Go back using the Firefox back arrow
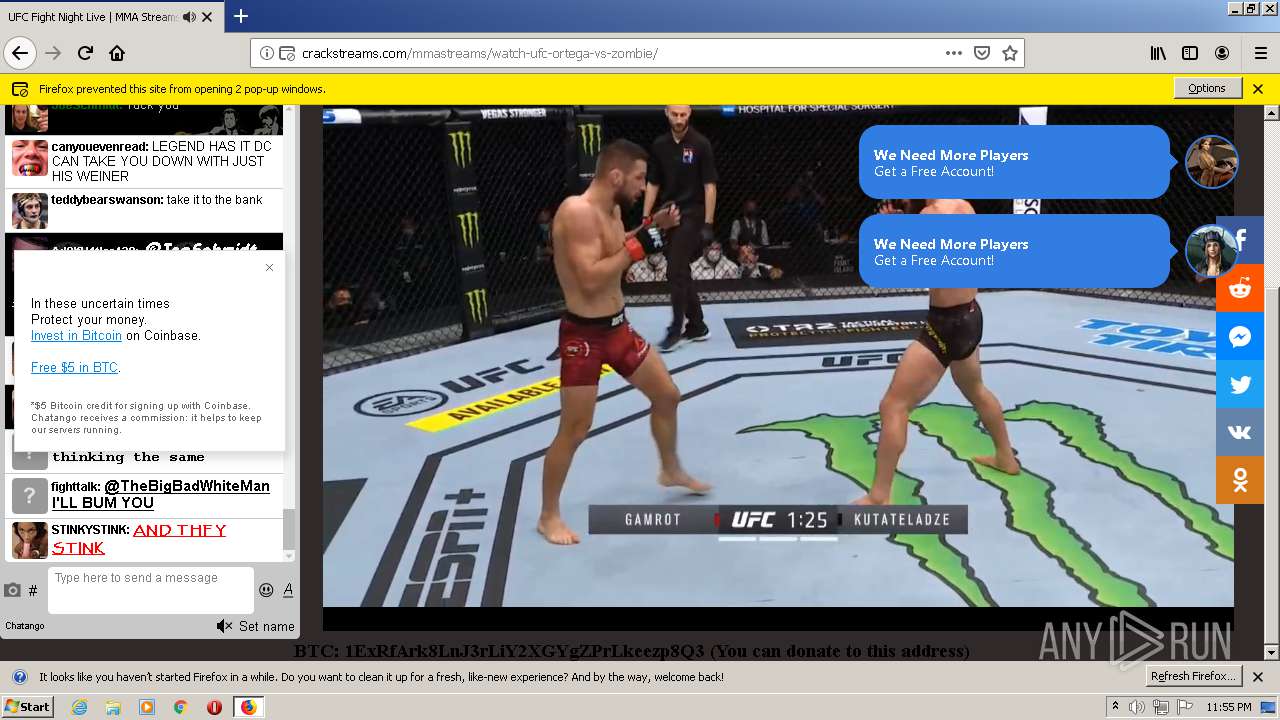Screen dimensions: 1280x720 (20, 53)
